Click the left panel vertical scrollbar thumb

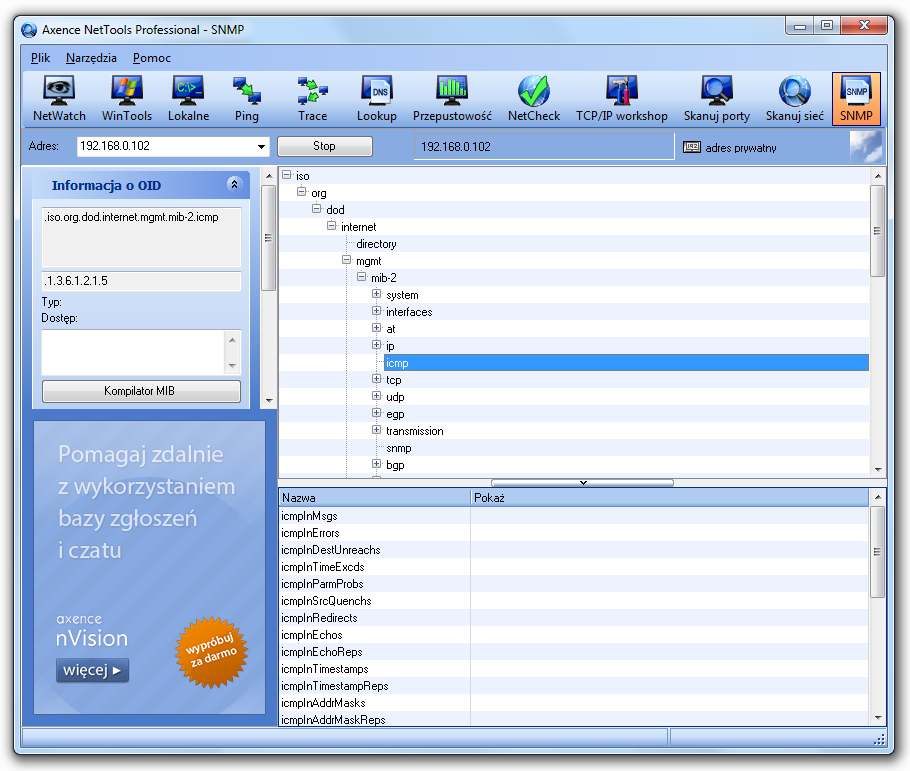(x=268, y=238)
